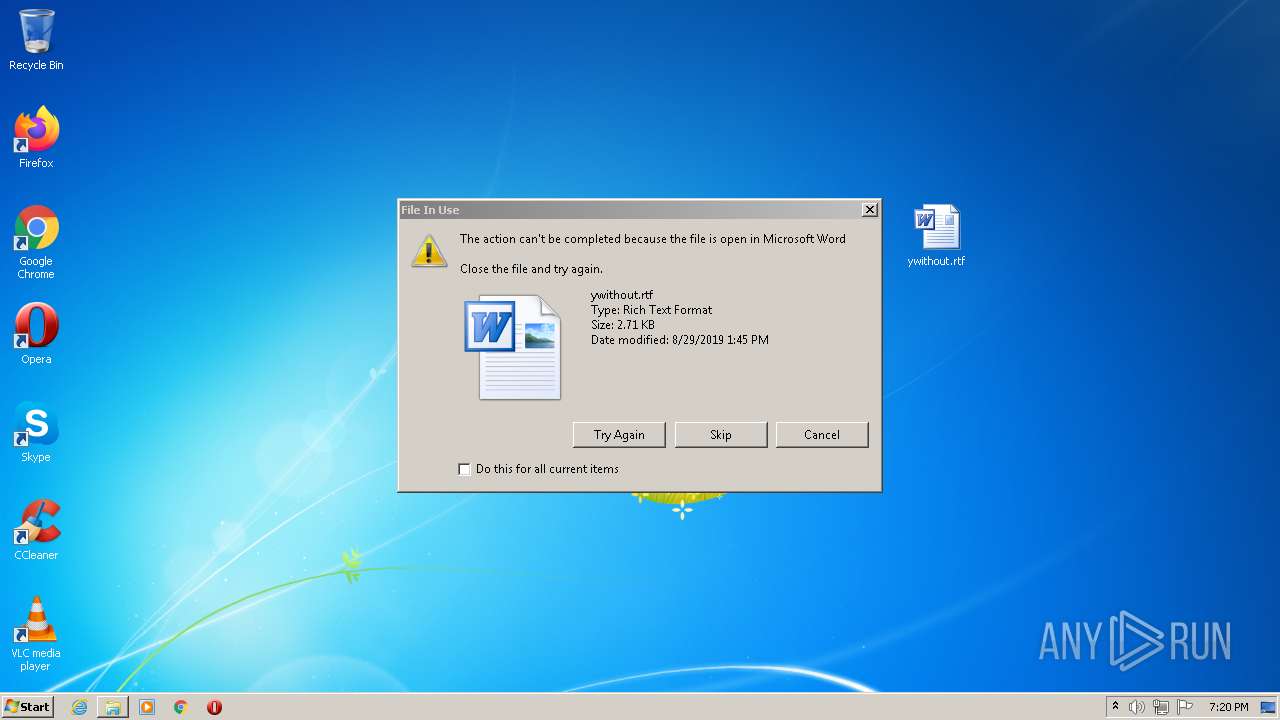The height and width of the screenshot is (720, 1280).
Task: Open the Recycle Bin desktop icon
Action: tap(36, 40)
